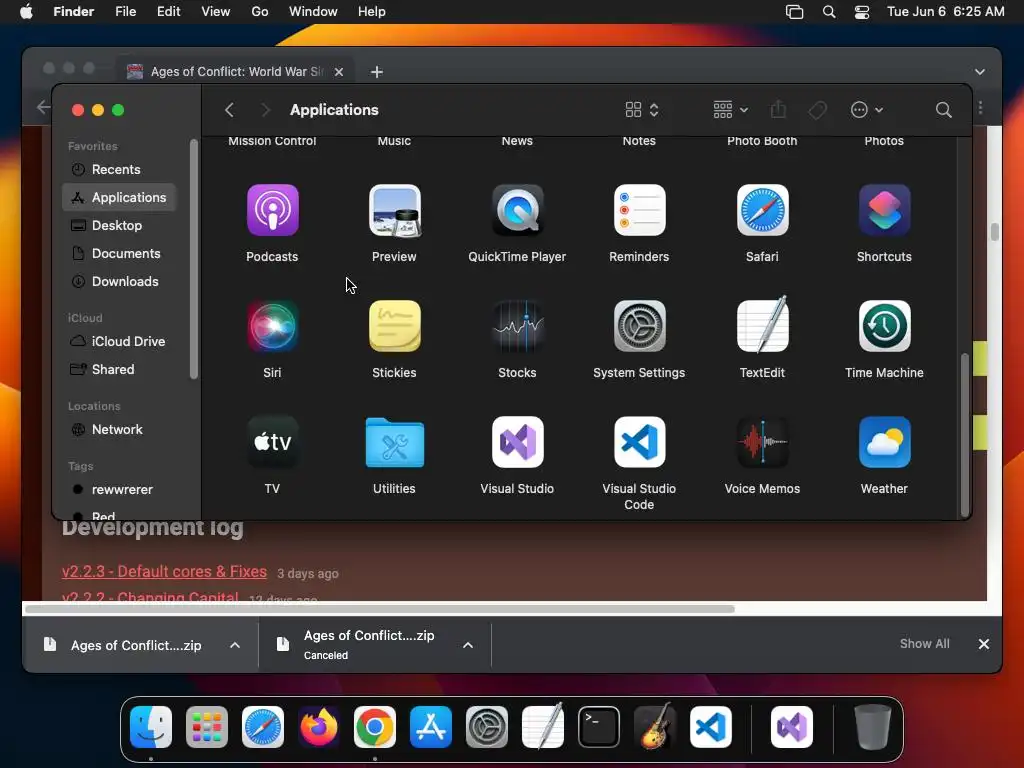Select the Utilities folder icon
Screen dimensions: 1024x768
pos(394,442)
